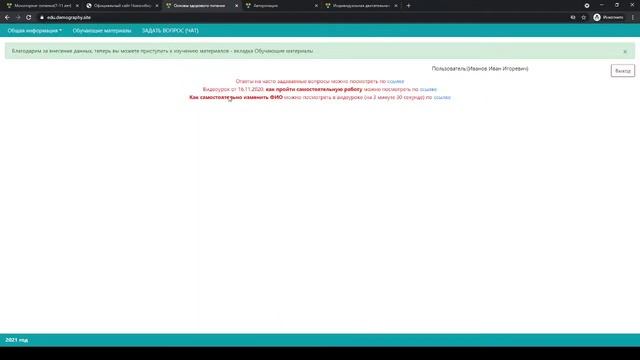This screenshot has height=360, width=640.
Task: Dismiss the green notification banner
Action: coord(625,51)
